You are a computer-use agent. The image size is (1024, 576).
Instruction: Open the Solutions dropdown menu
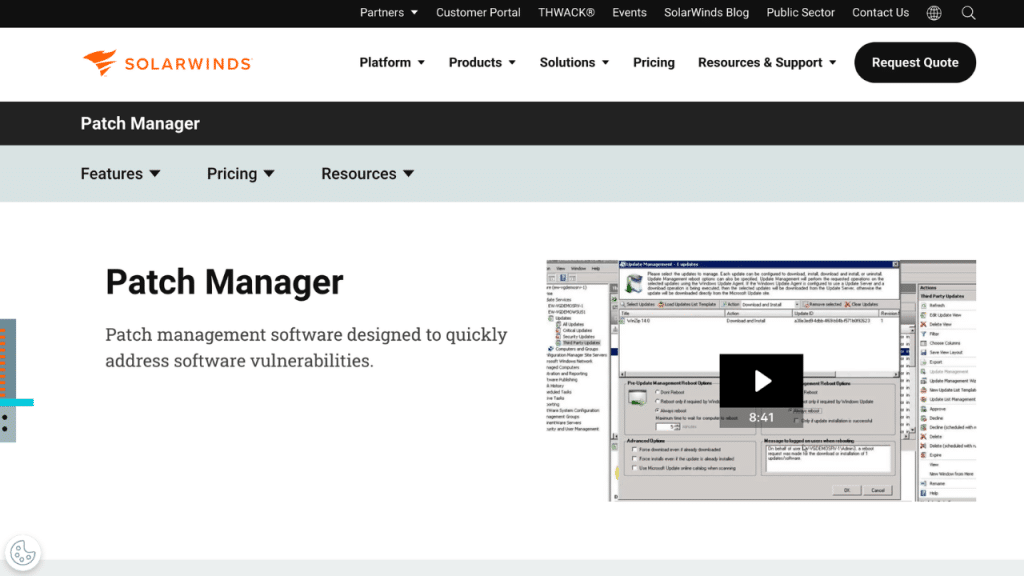574,63
